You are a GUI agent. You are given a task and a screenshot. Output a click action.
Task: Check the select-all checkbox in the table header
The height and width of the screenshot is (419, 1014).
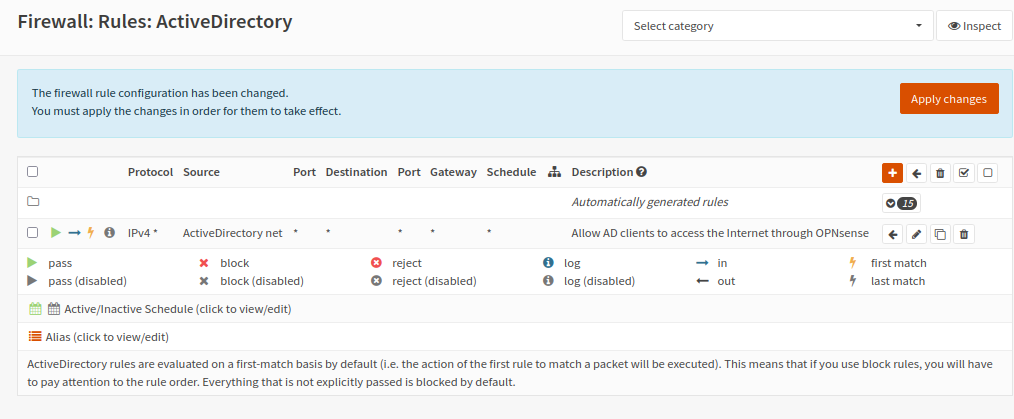(x=33, y=172)
